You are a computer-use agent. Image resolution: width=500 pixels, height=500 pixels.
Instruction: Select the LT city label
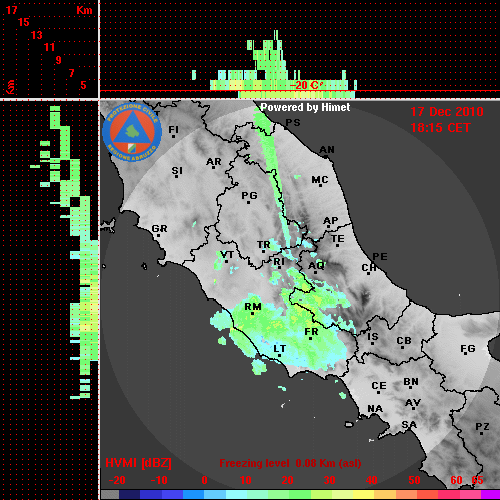click(280, 349)
